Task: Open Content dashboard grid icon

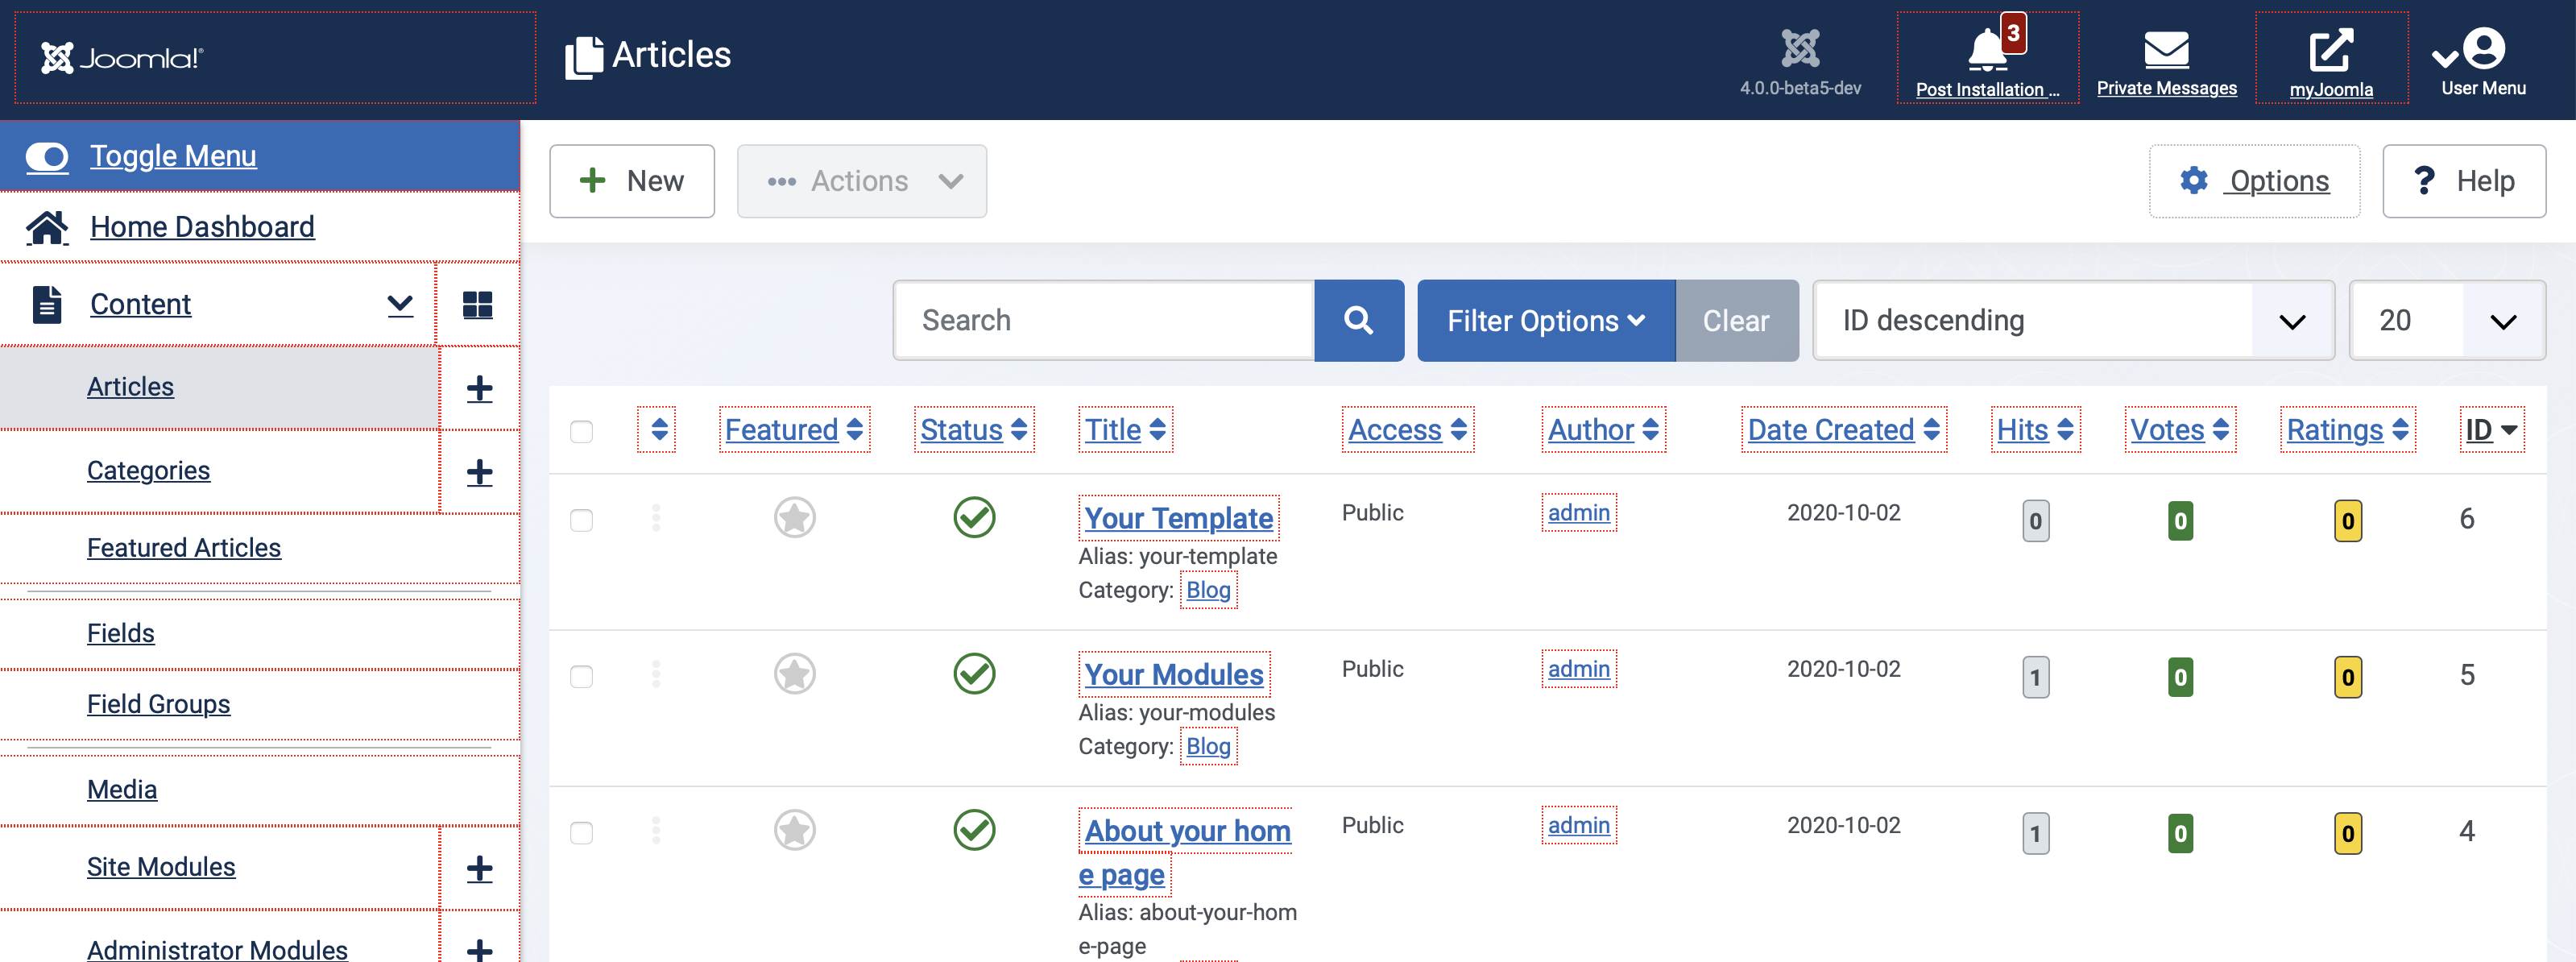Action: point(478,305)
